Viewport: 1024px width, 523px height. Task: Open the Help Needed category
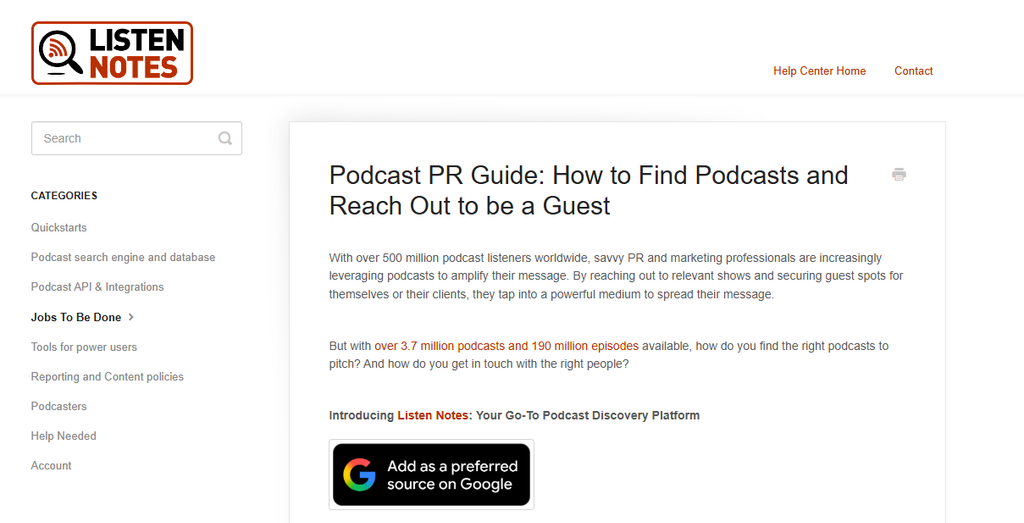point(63,436)
